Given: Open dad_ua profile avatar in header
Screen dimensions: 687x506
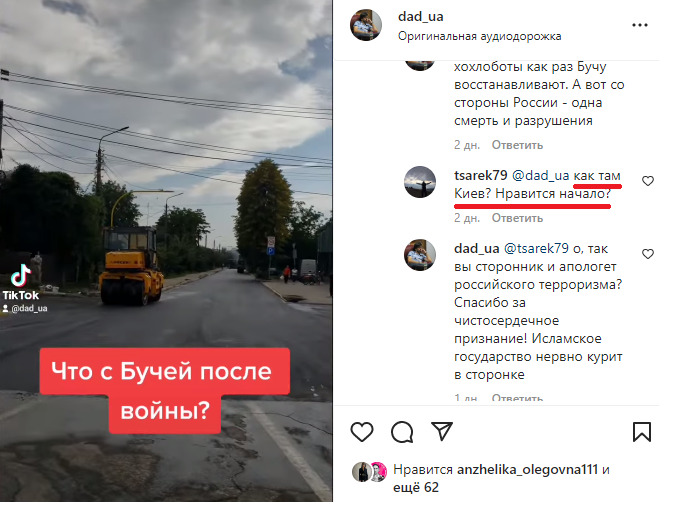Looking at the screenshot, I should [x=366, y=25].
